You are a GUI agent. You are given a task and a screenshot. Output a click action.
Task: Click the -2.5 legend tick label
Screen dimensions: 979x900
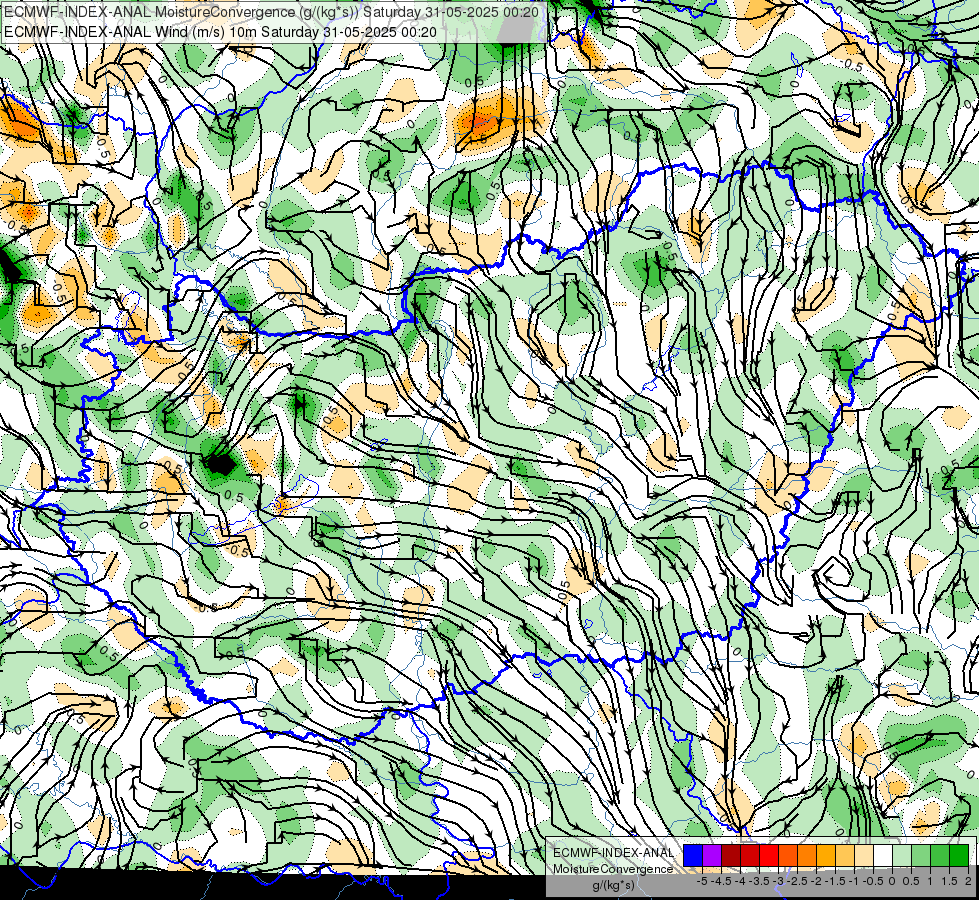[797, 881]
